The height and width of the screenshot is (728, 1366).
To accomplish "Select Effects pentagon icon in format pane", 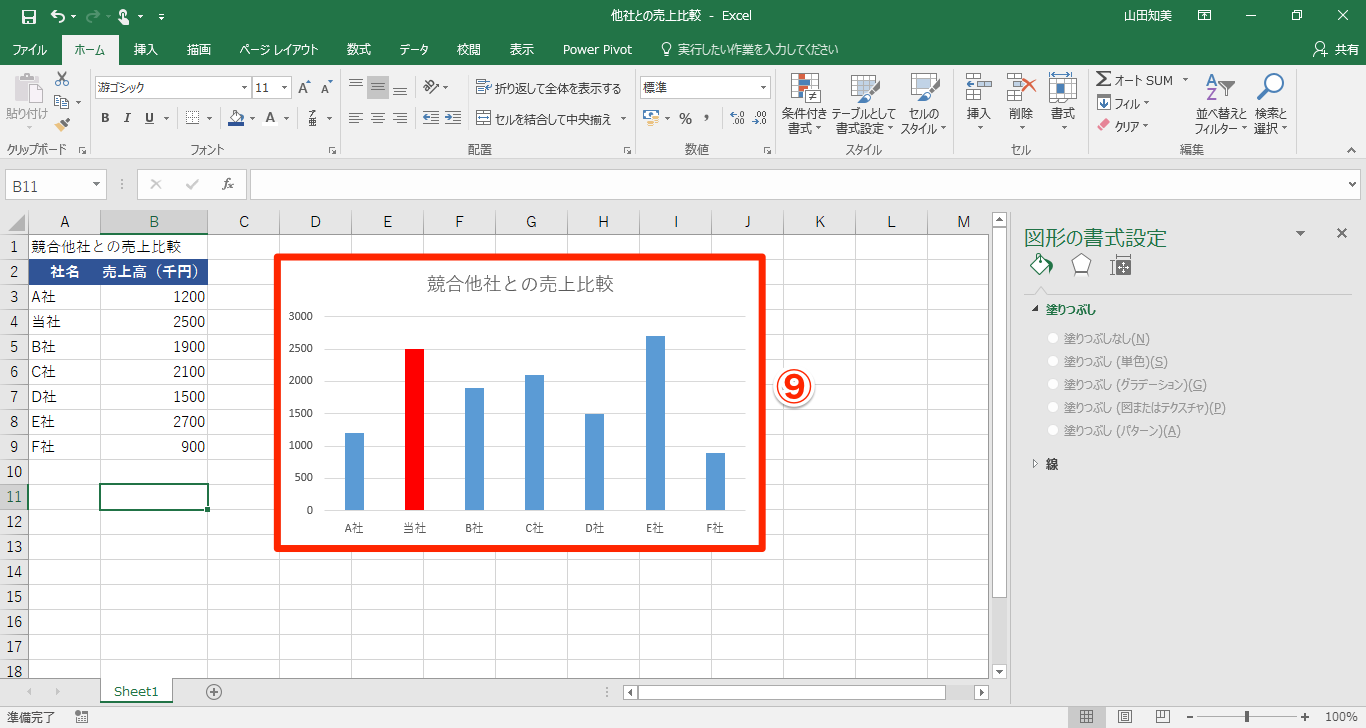I will click(1081, 266).
